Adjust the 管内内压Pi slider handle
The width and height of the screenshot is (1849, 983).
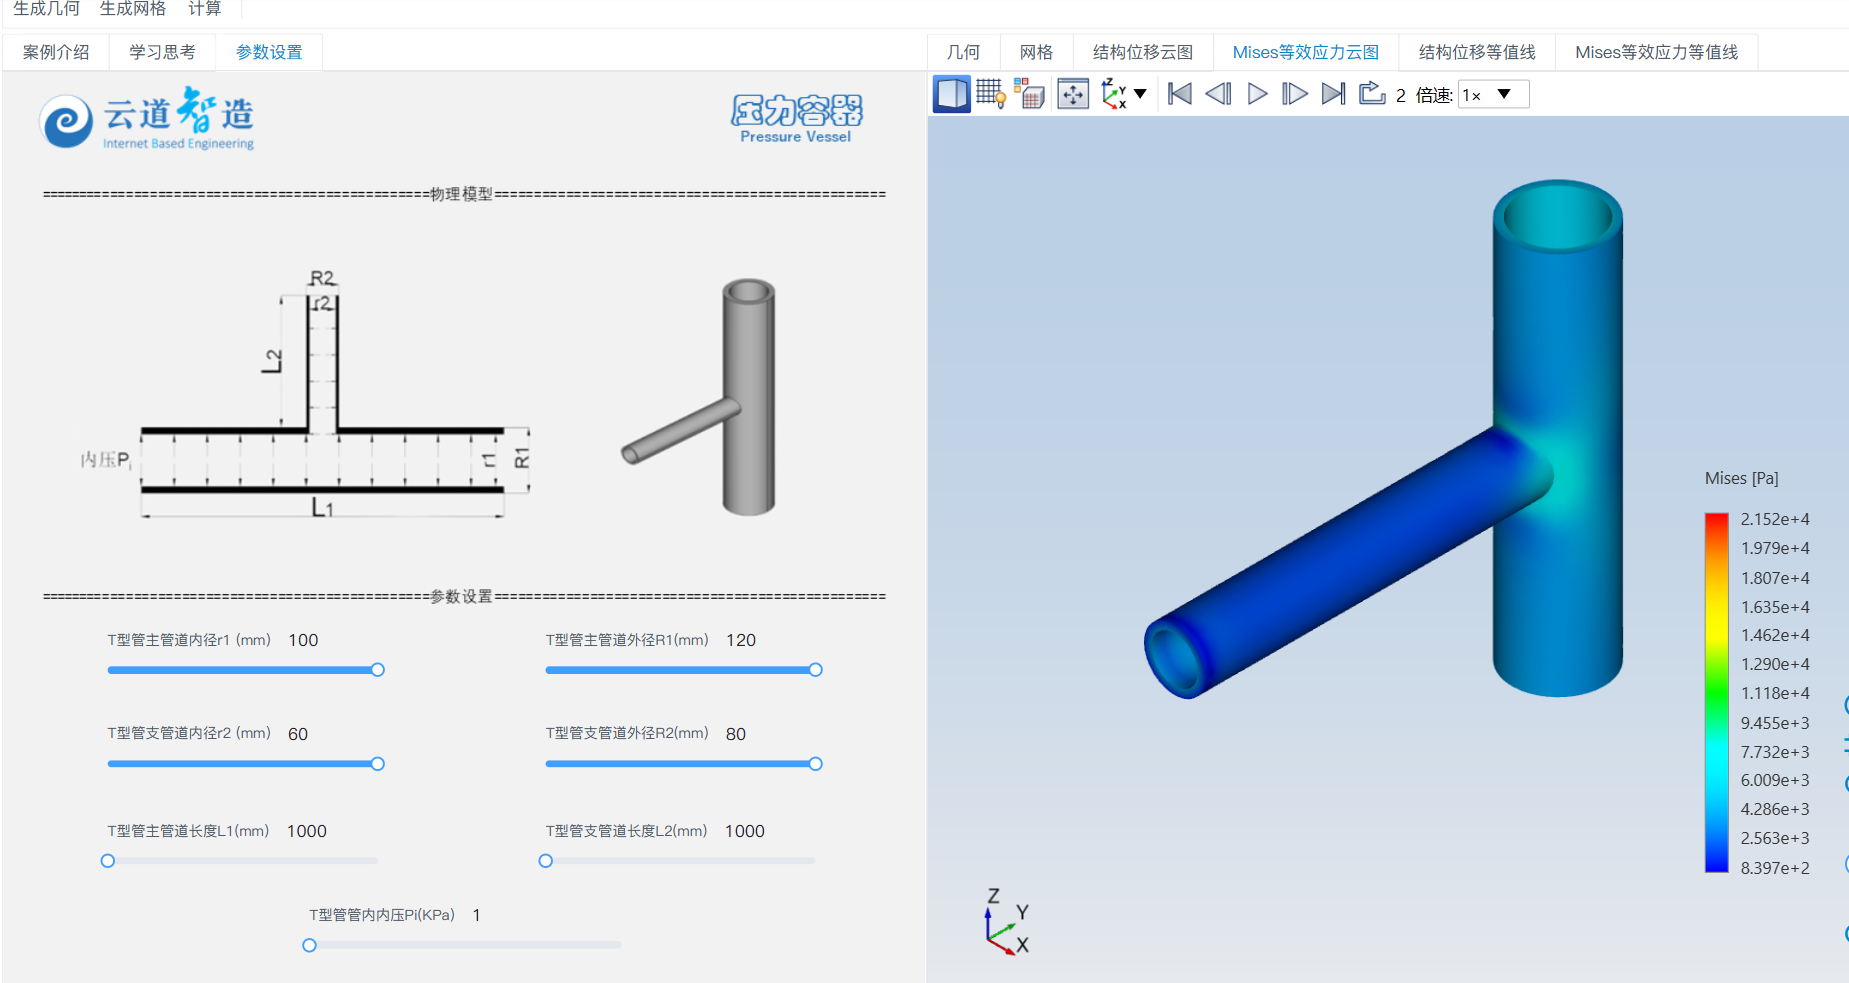click(310, 945)
